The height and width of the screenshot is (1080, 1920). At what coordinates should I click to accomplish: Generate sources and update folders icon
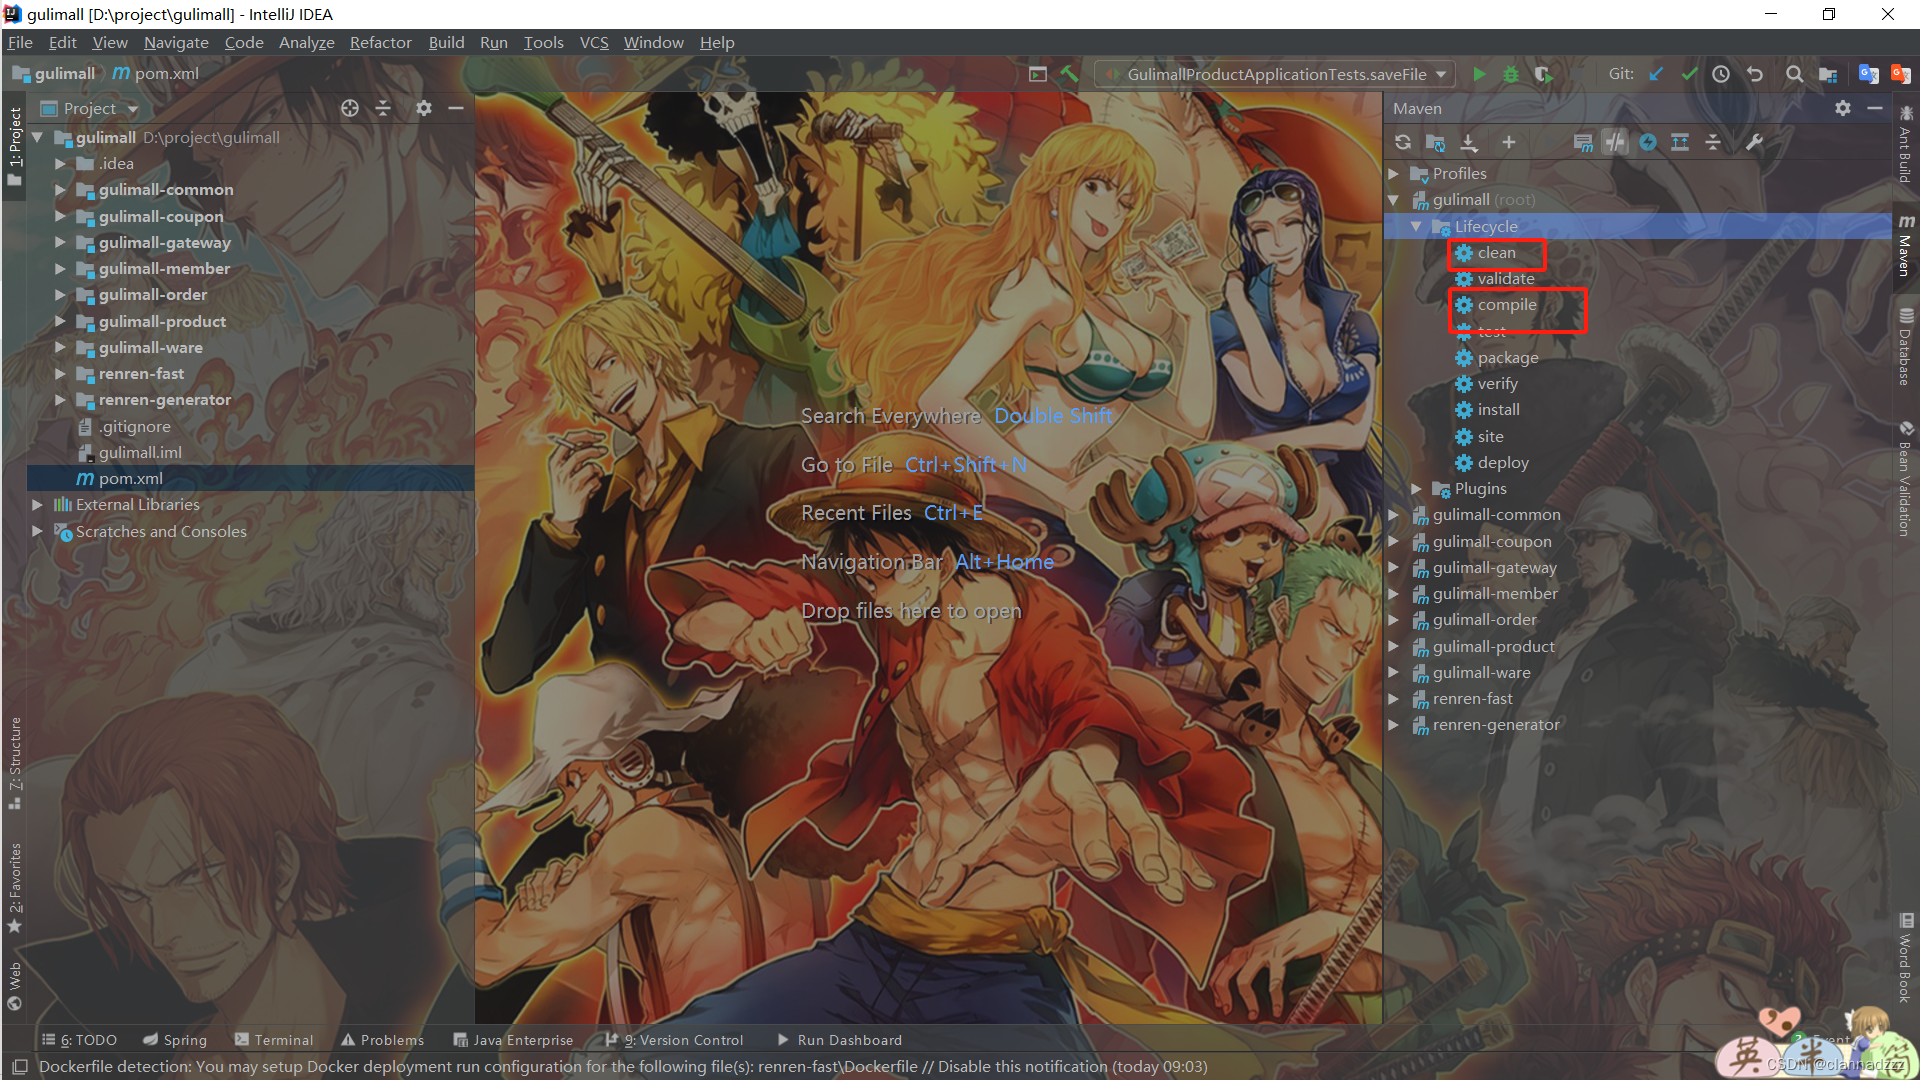click(1435, 142)
